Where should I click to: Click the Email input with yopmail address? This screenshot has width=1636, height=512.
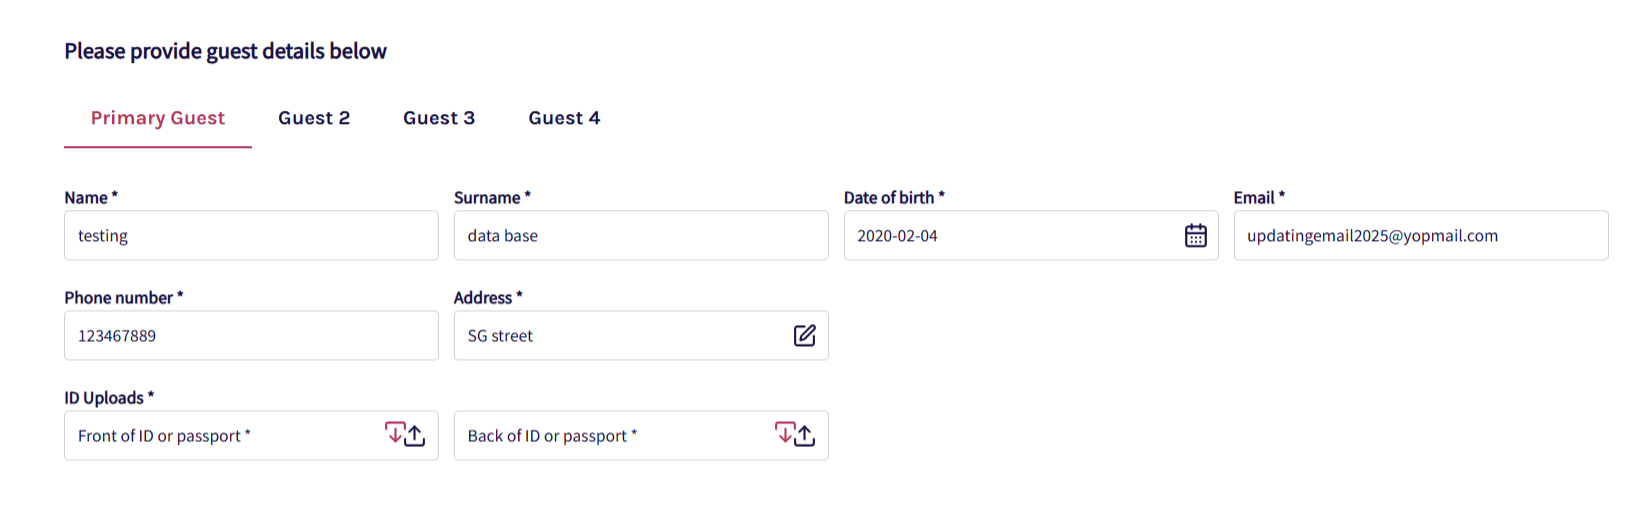tap(1420, 236)
